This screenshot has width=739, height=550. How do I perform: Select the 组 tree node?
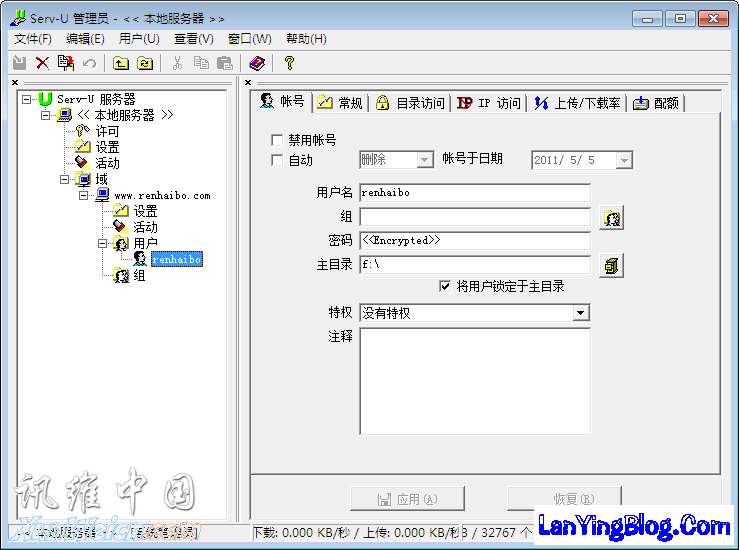pyautogui.click(x=139, y=275)
